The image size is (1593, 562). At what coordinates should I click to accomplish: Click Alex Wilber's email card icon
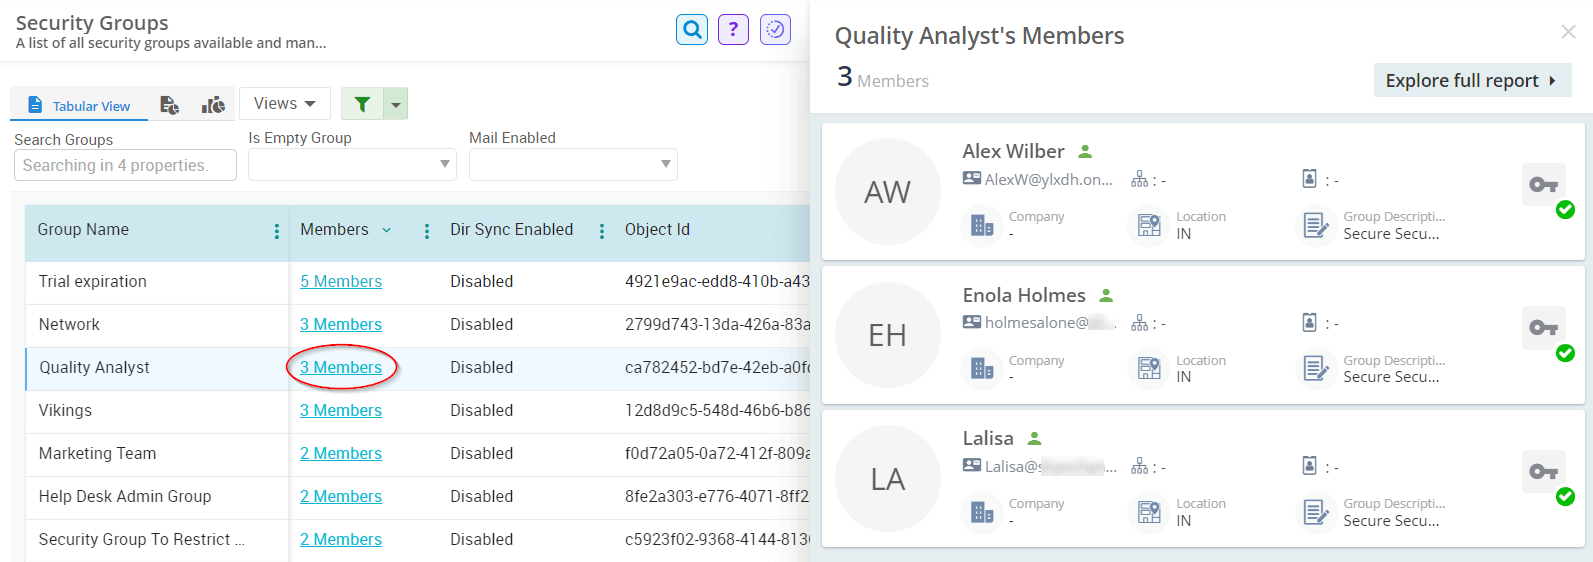(972, 178)
